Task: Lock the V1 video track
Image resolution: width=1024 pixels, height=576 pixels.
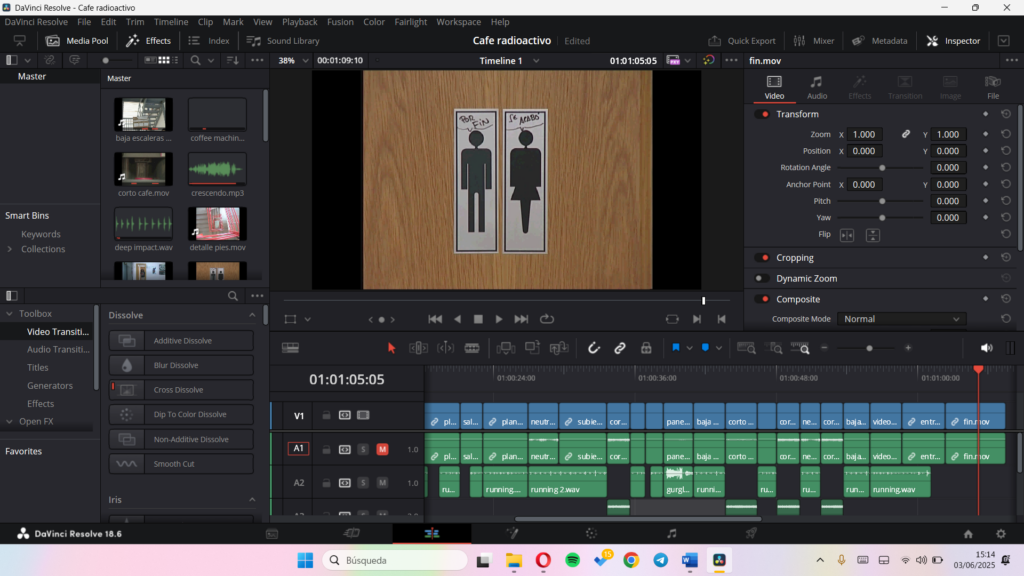Action: tap(326, 415)
